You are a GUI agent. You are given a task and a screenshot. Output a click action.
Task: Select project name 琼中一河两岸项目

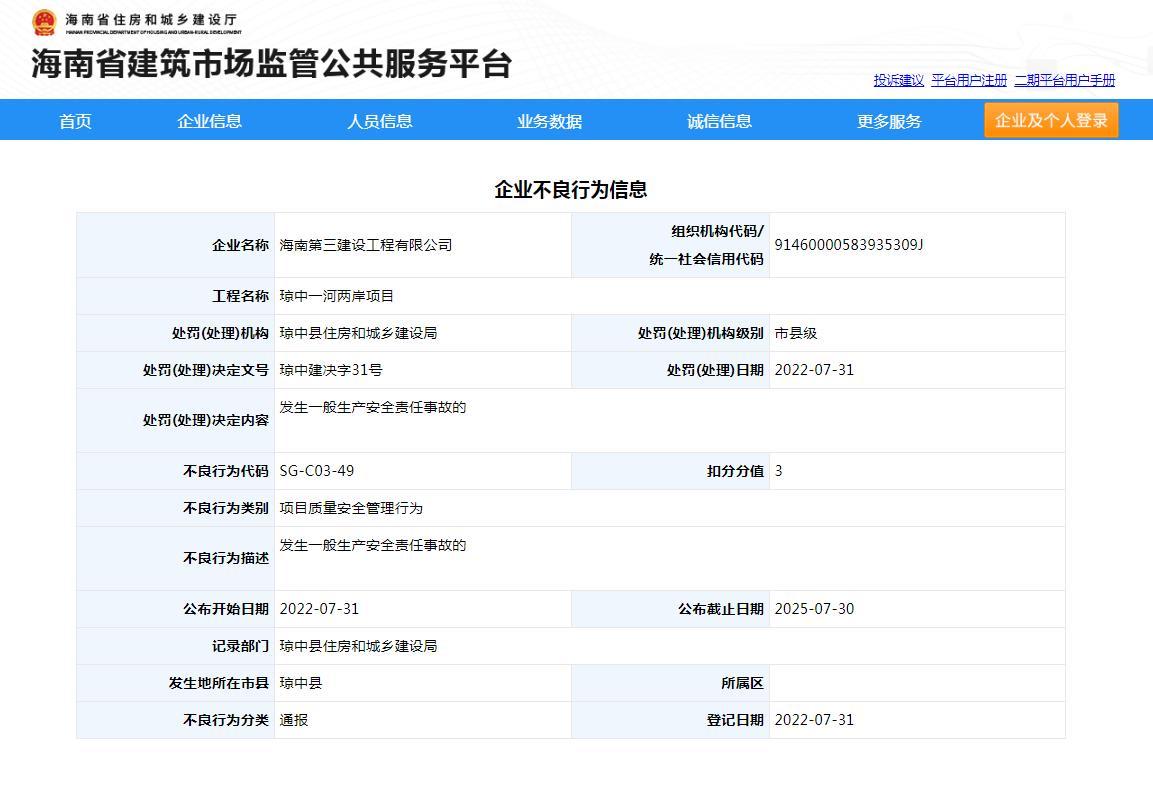(x=337, y=296)
